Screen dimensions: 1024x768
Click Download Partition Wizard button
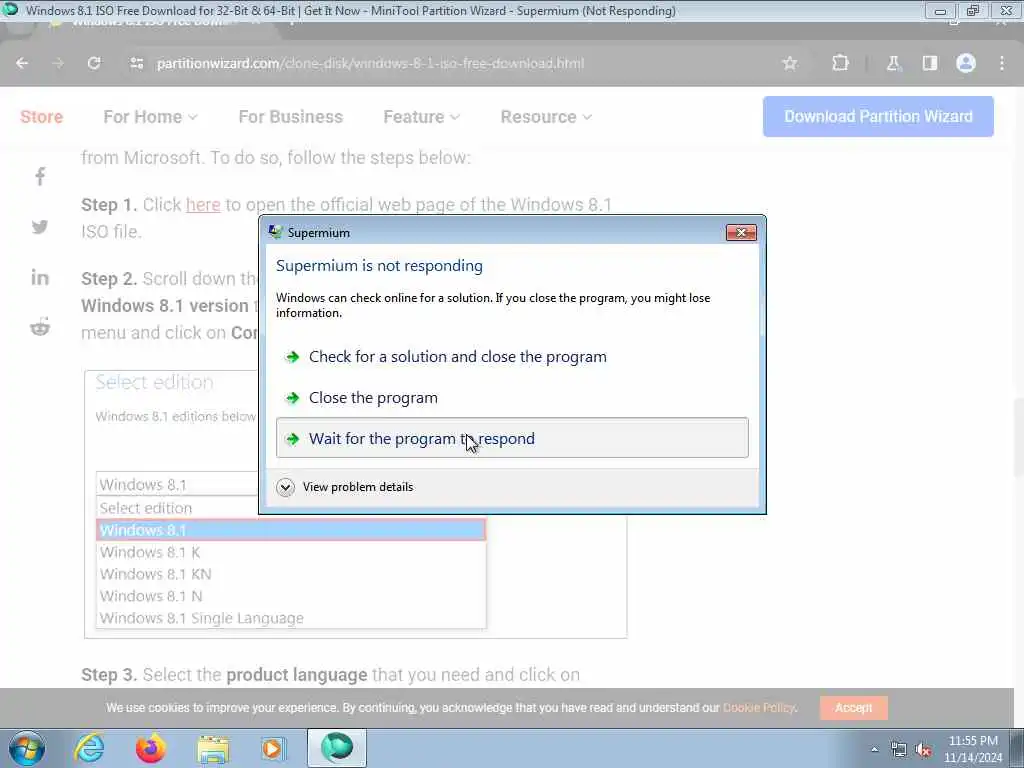[878, 116]
